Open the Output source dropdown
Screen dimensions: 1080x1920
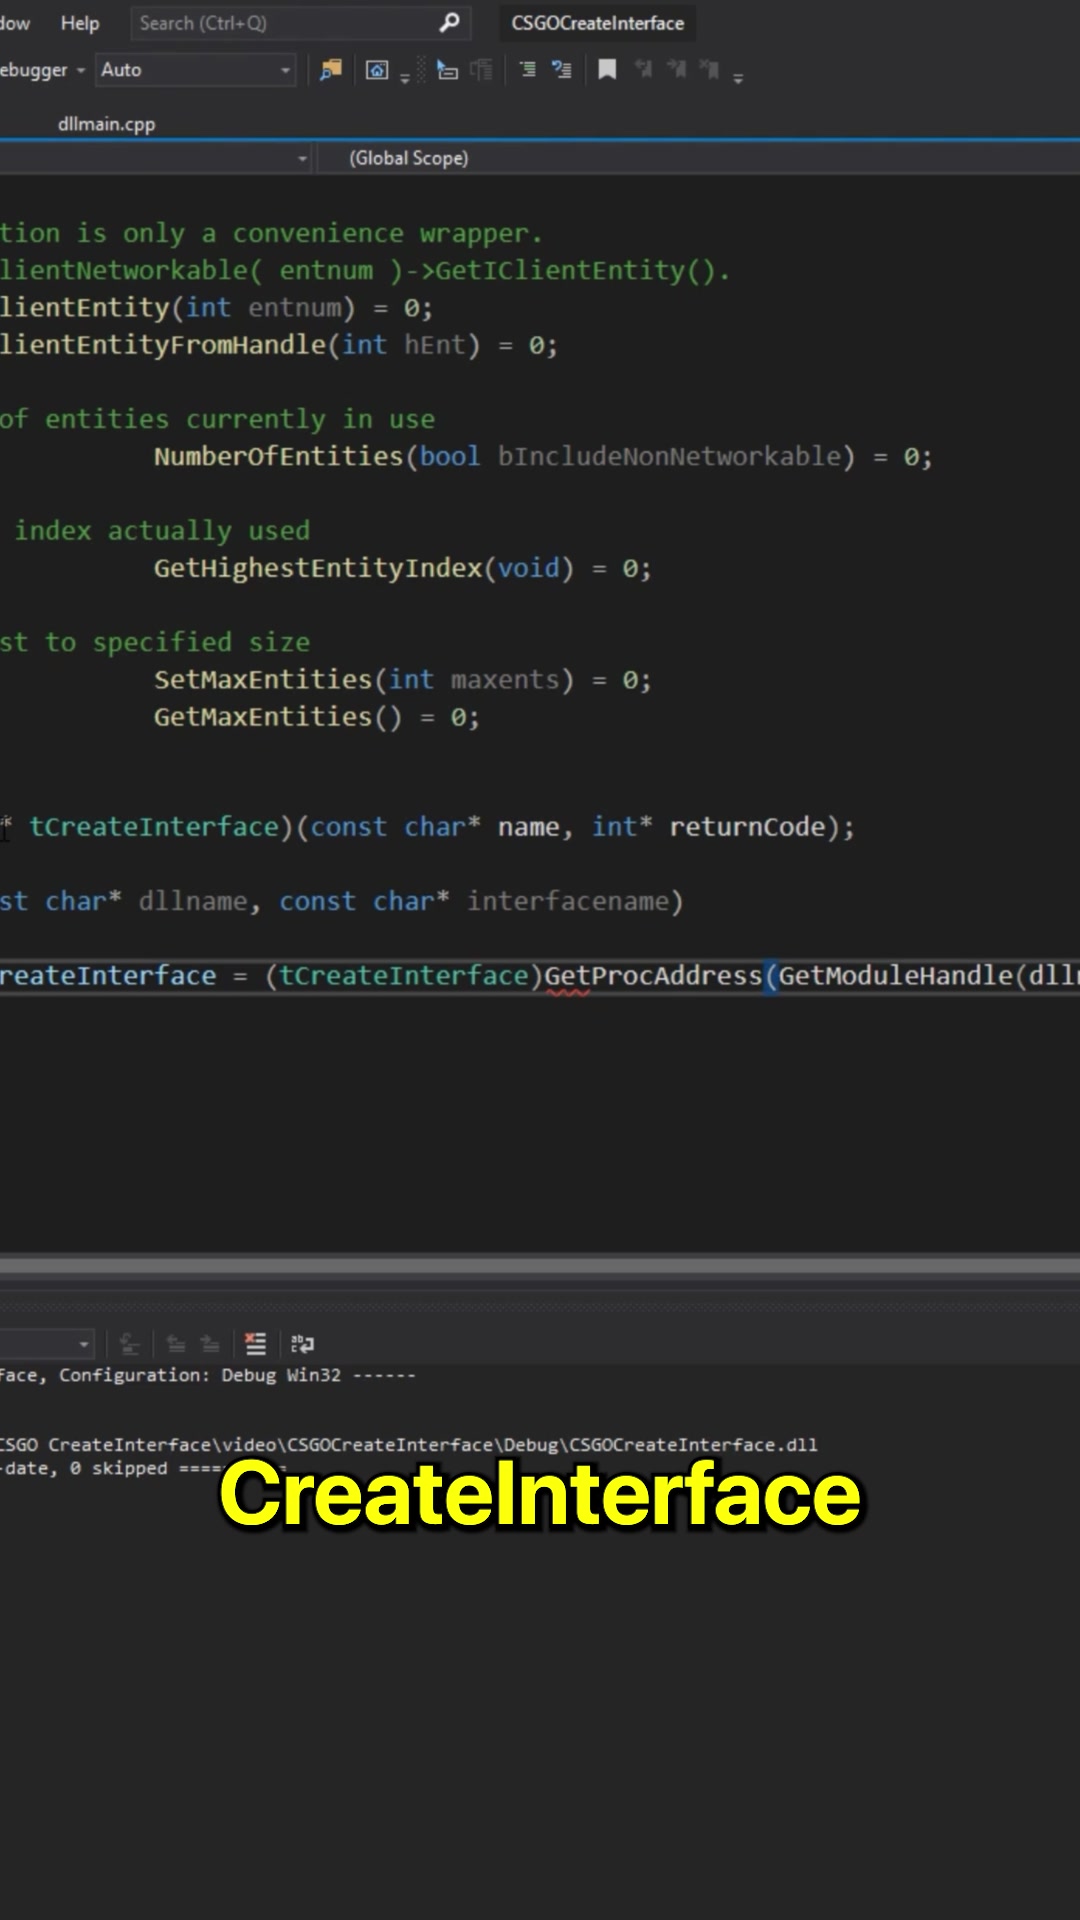84,1344
